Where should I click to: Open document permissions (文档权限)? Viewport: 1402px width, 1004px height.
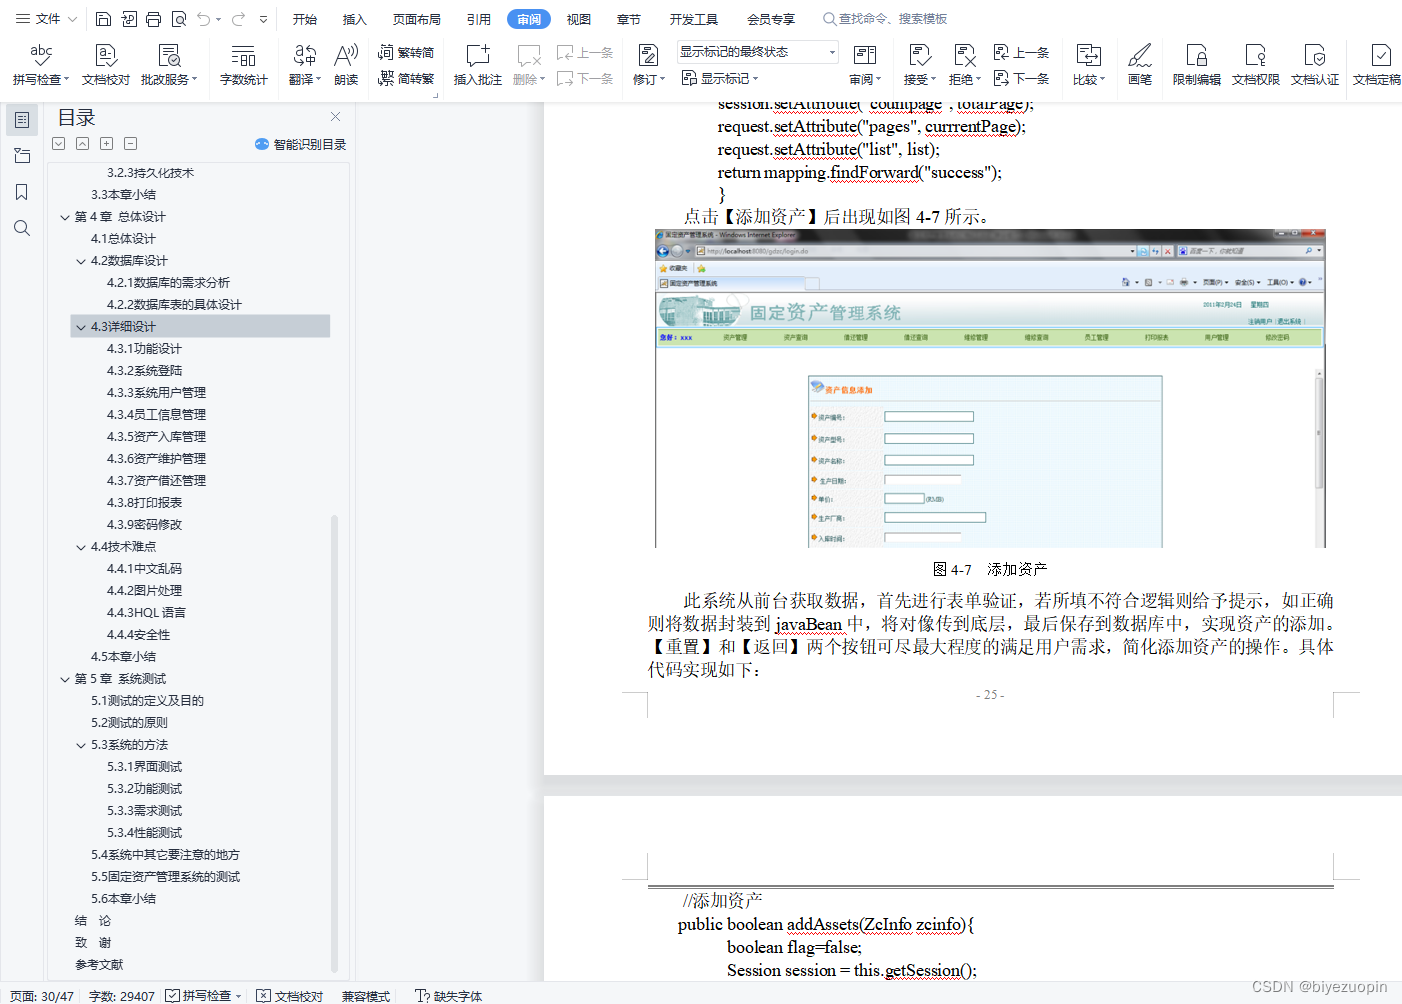(1255, 64)
